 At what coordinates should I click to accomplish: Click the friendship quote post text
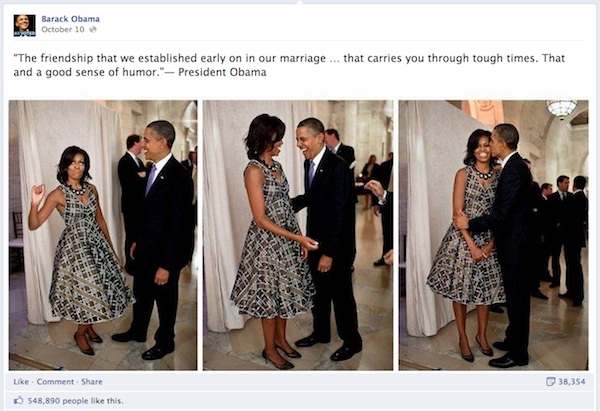tap(289, 65)
